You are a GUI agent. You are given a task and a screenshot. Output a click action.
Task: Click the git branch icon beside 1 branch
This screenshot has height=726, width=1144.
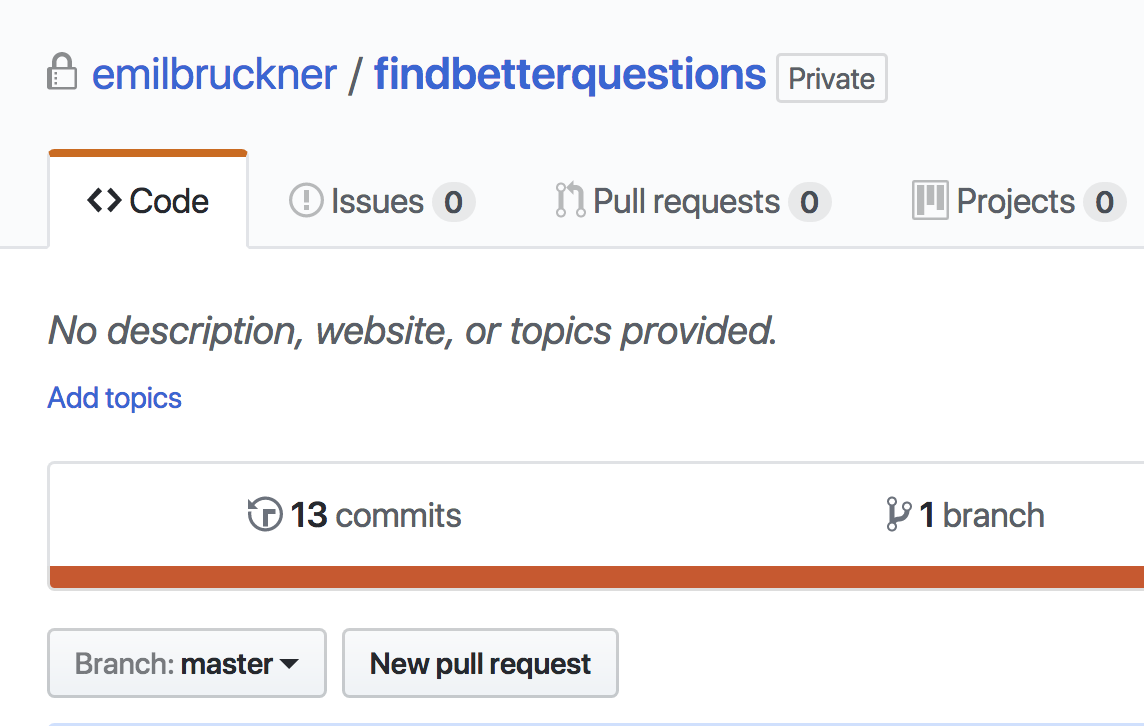pos(898,515)
